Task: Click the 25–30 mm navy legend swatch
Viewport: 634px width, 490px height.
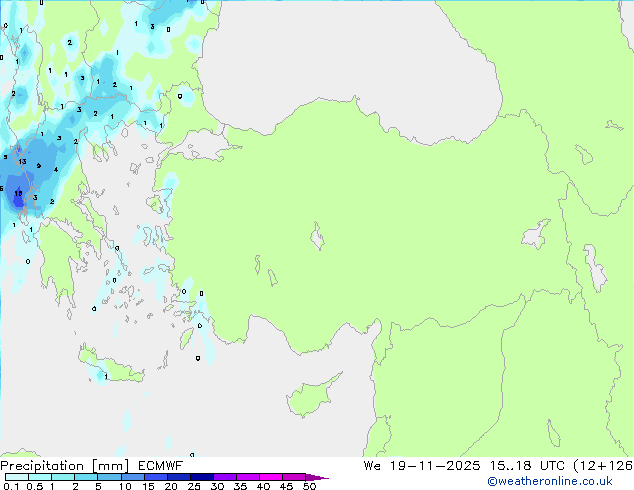Action: 201,477
